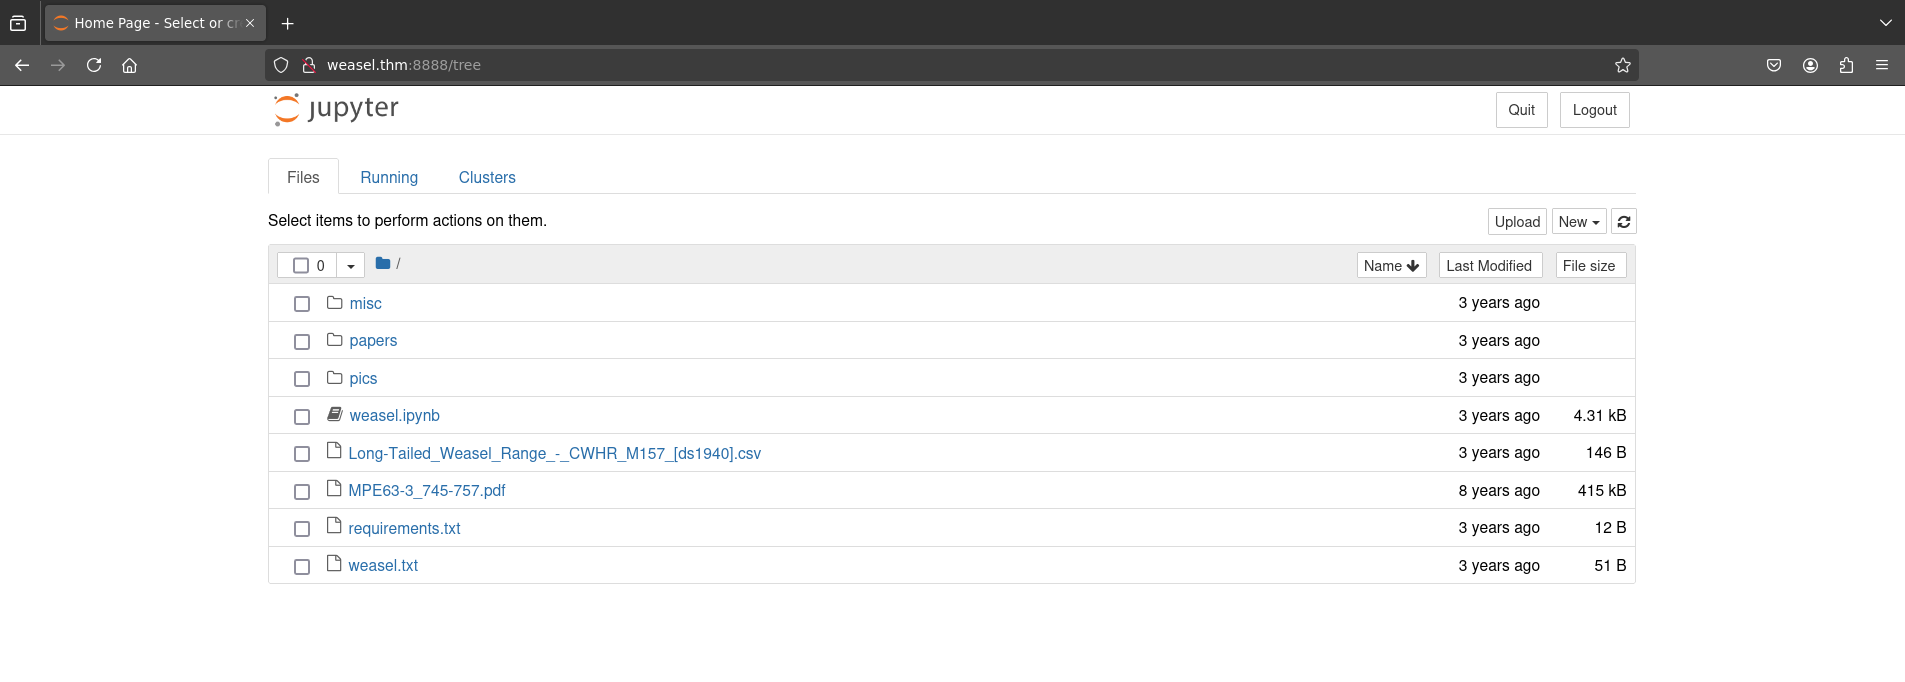This screenshot has height=682, width=1905.
Task: Click the Jupyter logo
Action: click(337, 109)
